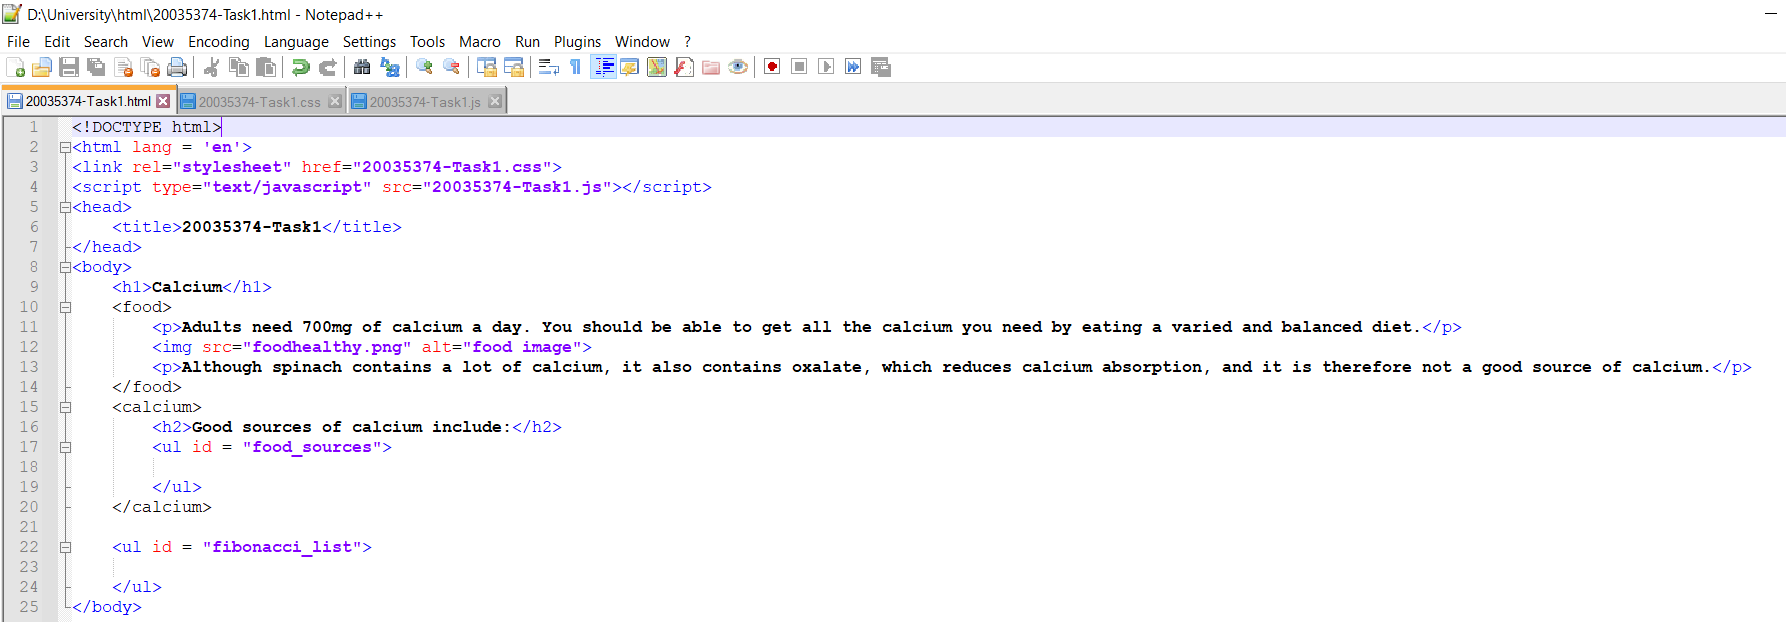Open the Macro menu

click(x=480, y=42)
